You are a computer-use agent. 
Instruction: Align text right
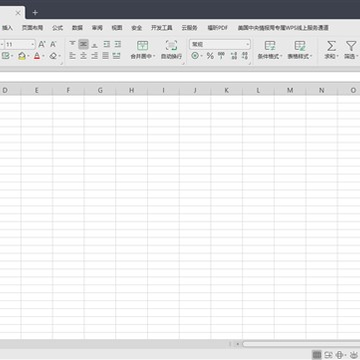[x=95, y=56]
